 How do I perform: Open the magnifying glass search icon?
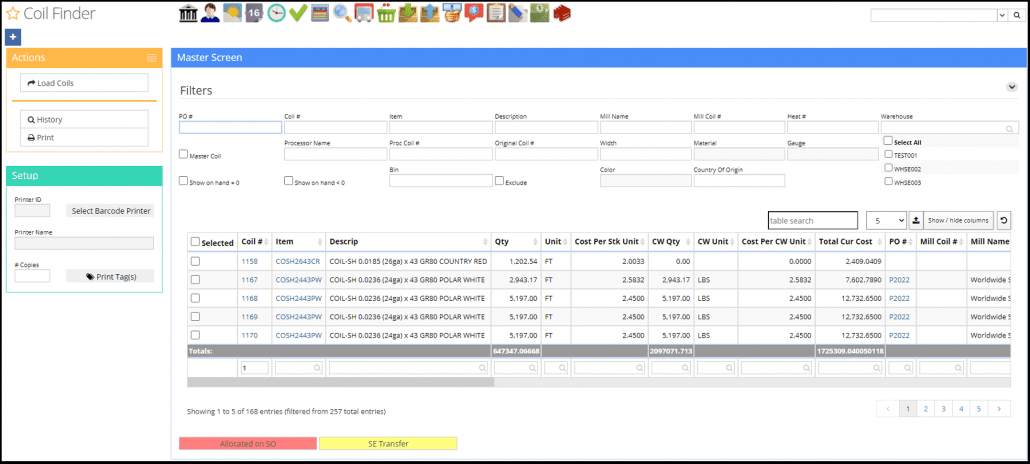pos(342,14)
